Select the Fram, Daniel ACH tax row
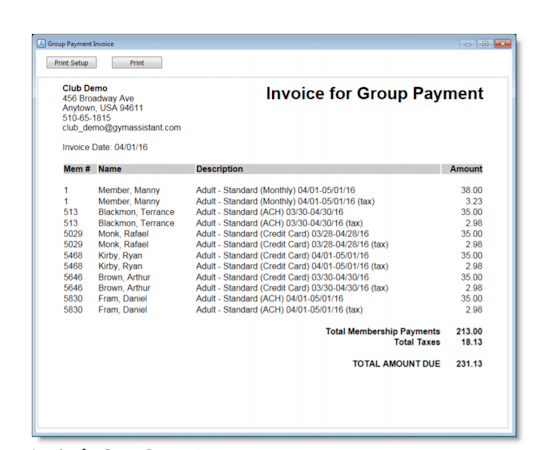The width and height of the screenshot is (539, 450). coord(273,310)
